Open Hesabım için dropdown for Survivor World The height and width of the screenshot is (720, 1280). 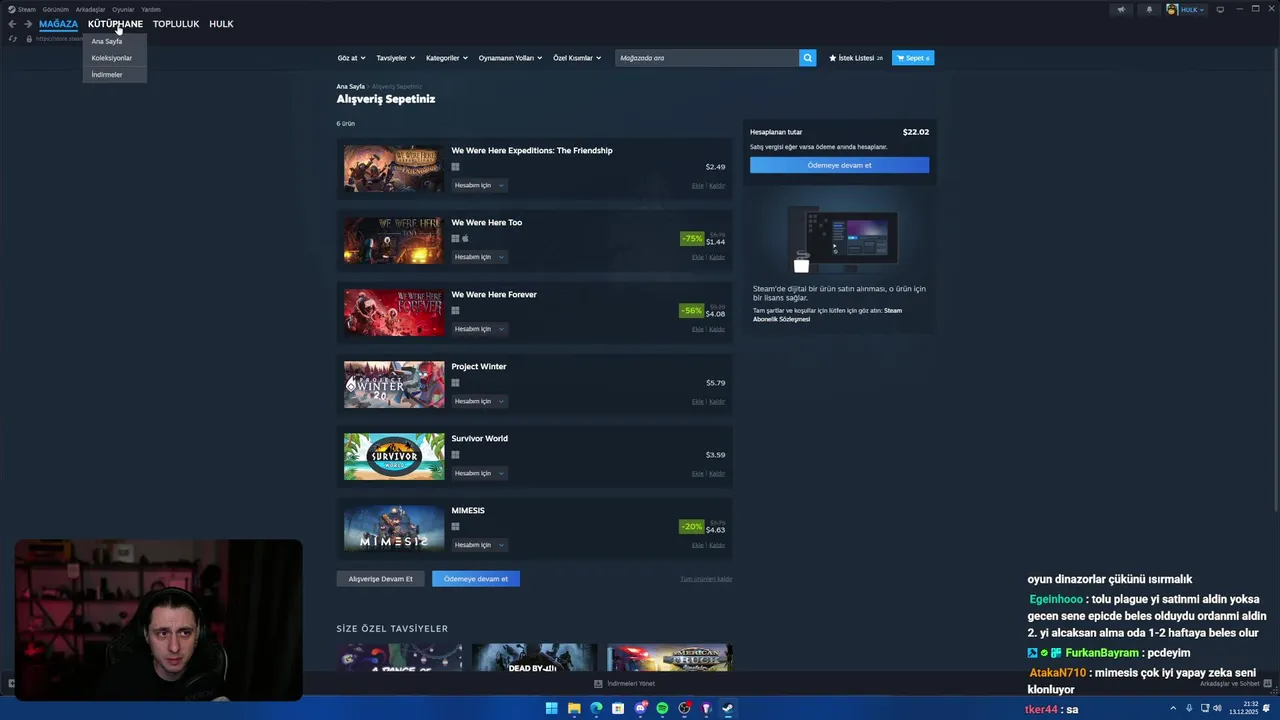[479, 473]
